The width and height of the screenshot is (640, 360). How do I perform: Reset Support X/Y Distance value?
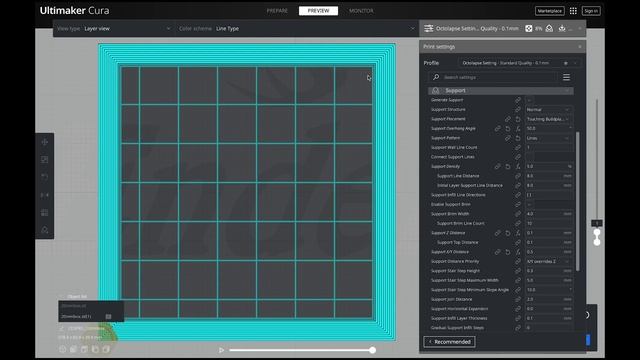pos(508,252)
